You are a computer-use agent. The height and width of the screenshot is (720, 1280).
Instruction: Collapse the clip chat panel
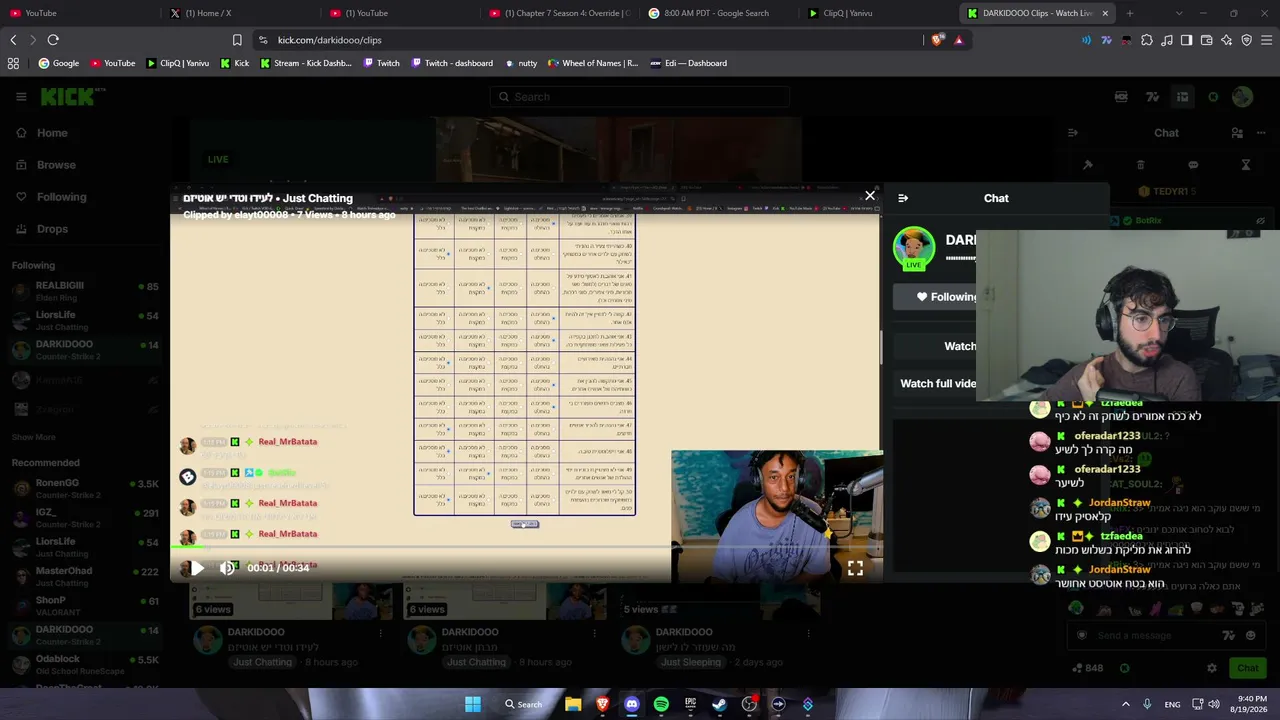[x=903, y=198]
